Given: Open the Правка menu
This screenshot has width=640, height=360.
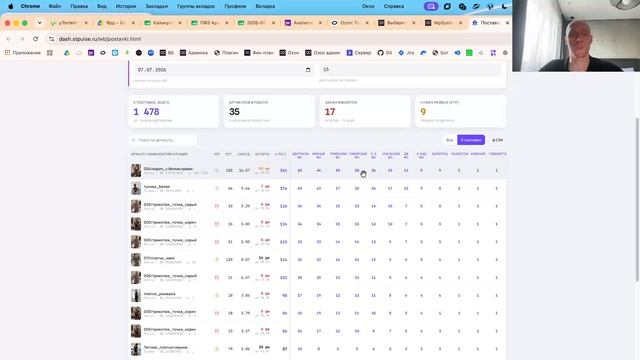Looking at the screenshot, I should click(x=79, y=6).
